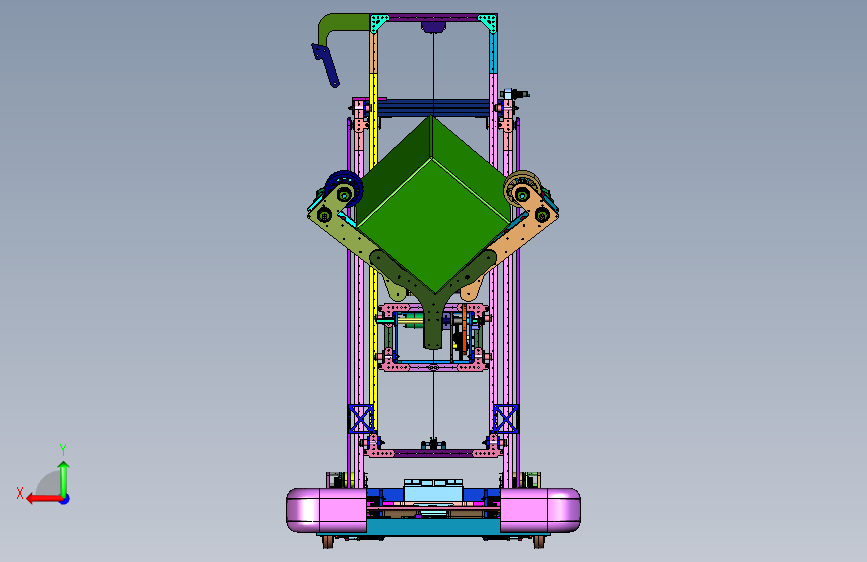The width and height of the screenshot is (867, 562).
Task: Select the dark blue left roller wheel
Action: point(343,189)
